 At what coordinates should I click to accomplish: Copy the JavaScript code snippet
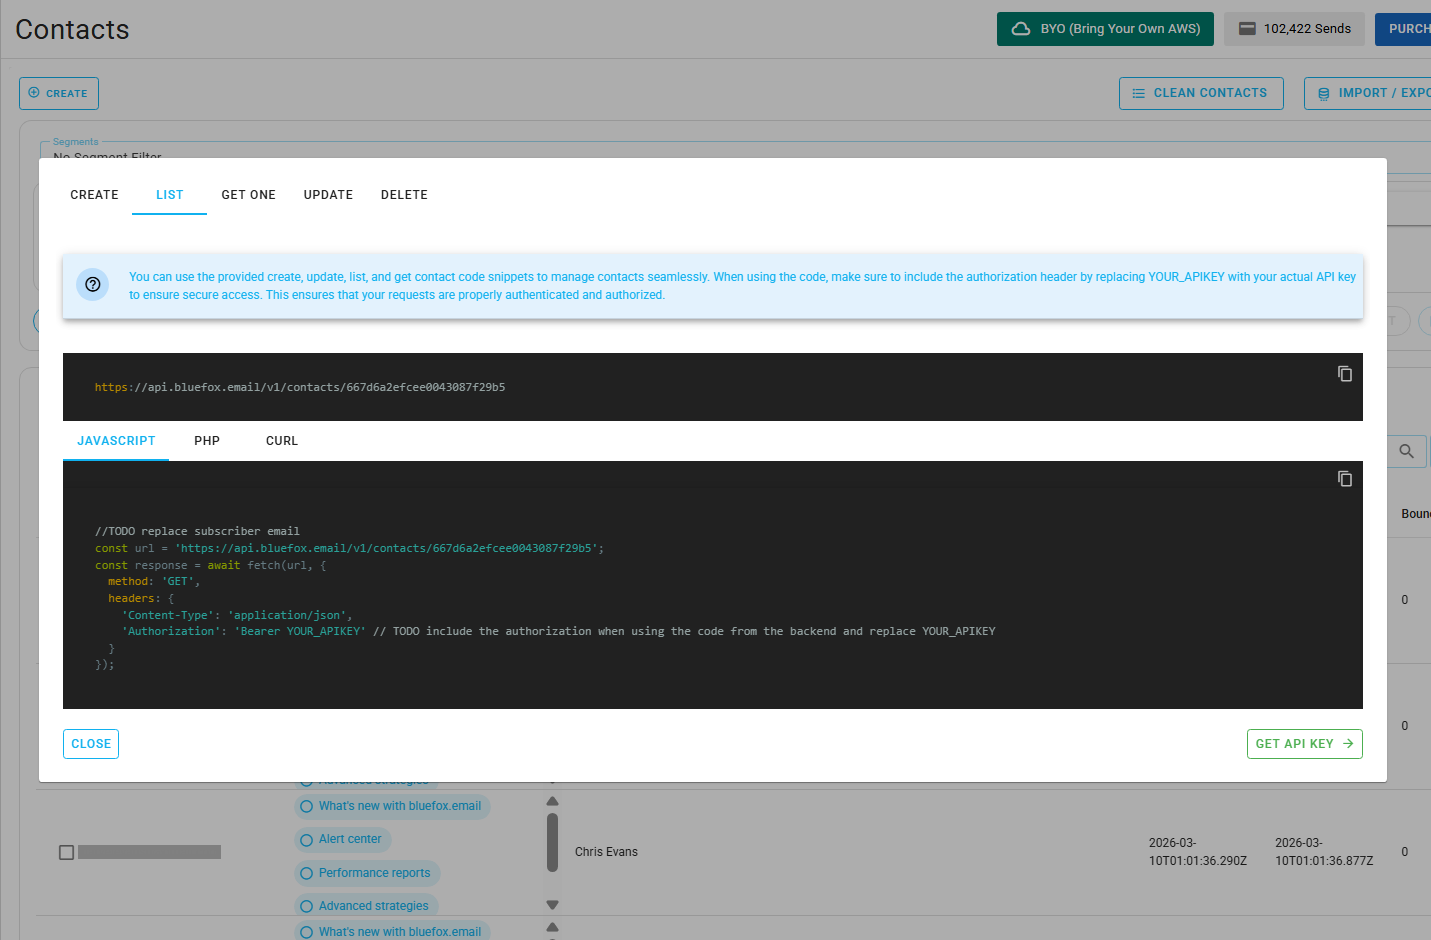1344,478
